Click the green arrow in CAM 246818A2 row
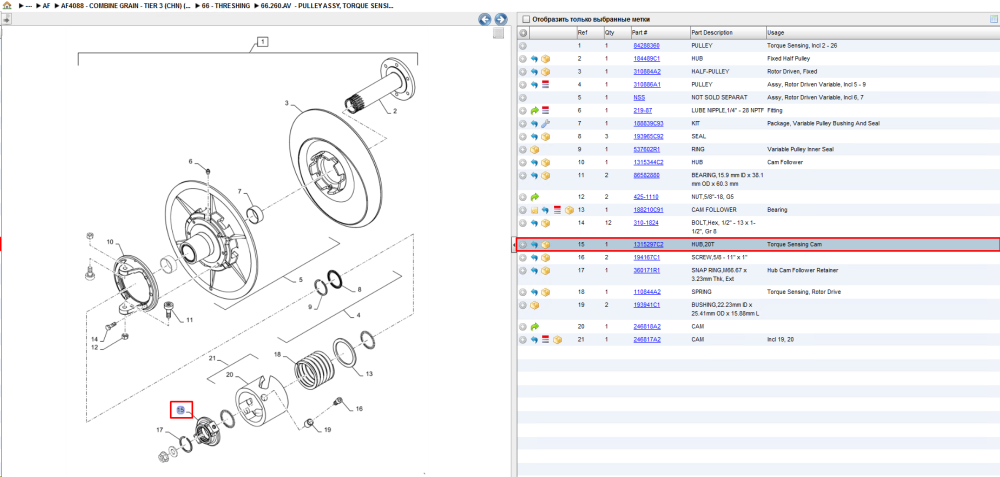Viewport: 1000px width, 477px height. (534, 327)
